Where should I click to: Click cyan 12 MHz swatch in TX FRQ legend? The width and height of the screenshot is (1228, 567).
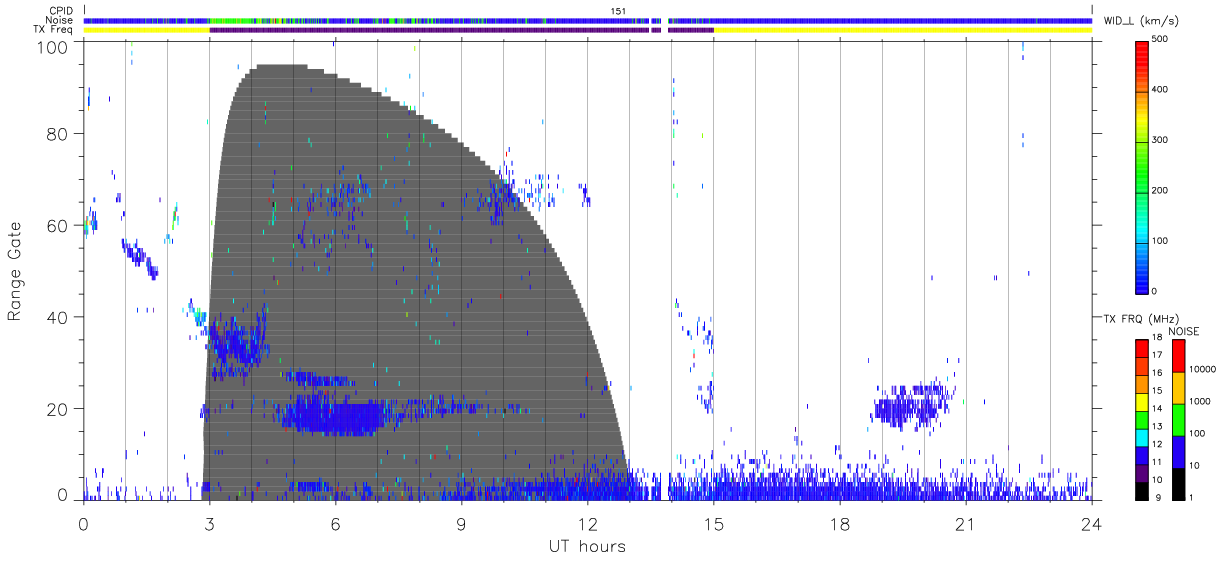pos(1141,438)
